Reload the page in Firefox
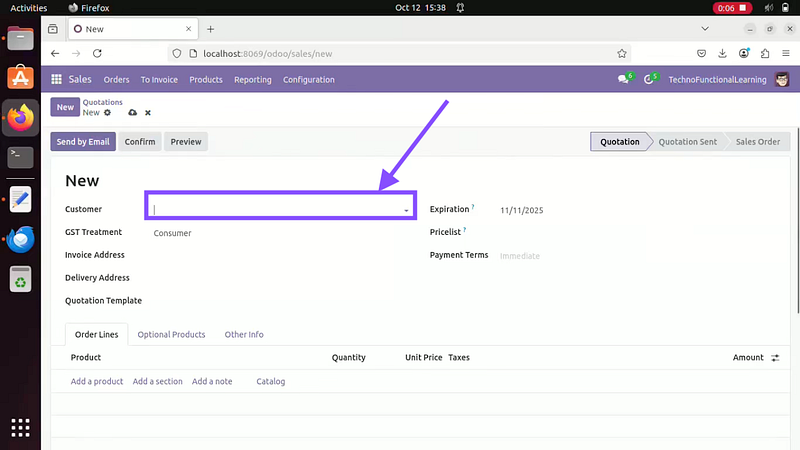The width and height of the screenshot is (800, 450). pos(102,53)
